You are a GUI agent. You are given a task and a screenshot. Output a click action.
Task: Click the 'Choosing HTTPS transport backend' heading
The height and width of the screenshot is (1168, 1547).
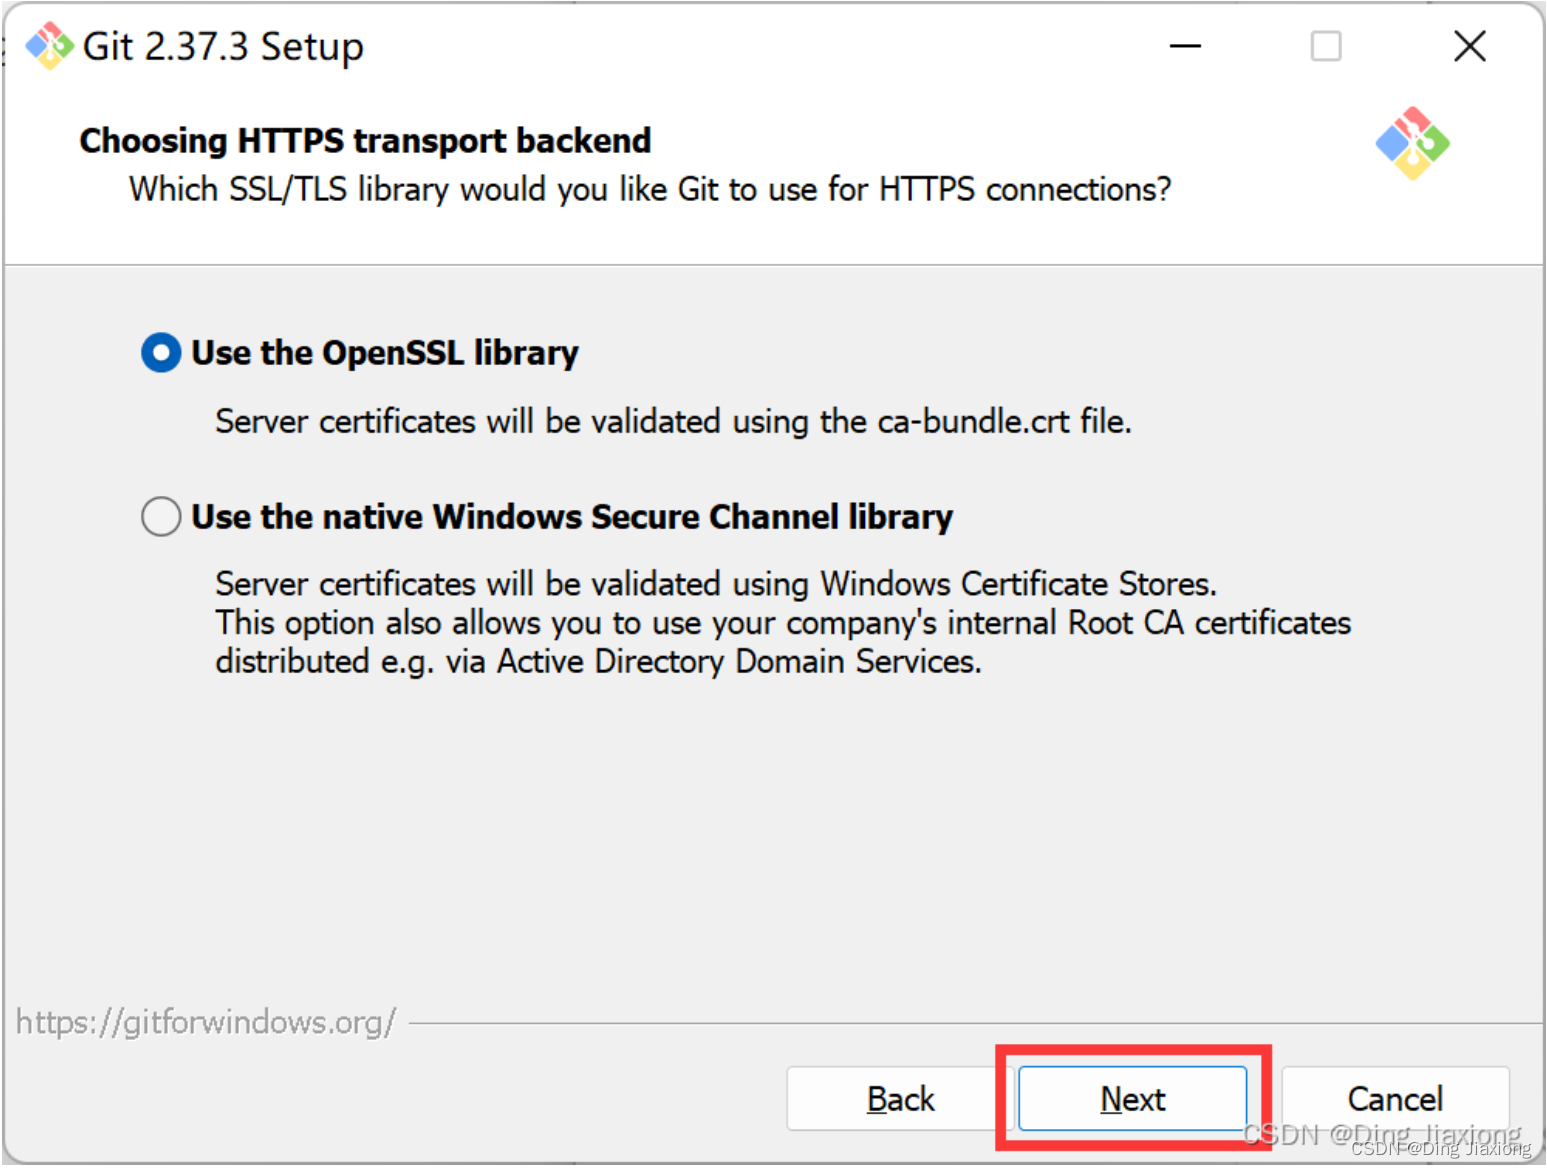click(365, 141)
